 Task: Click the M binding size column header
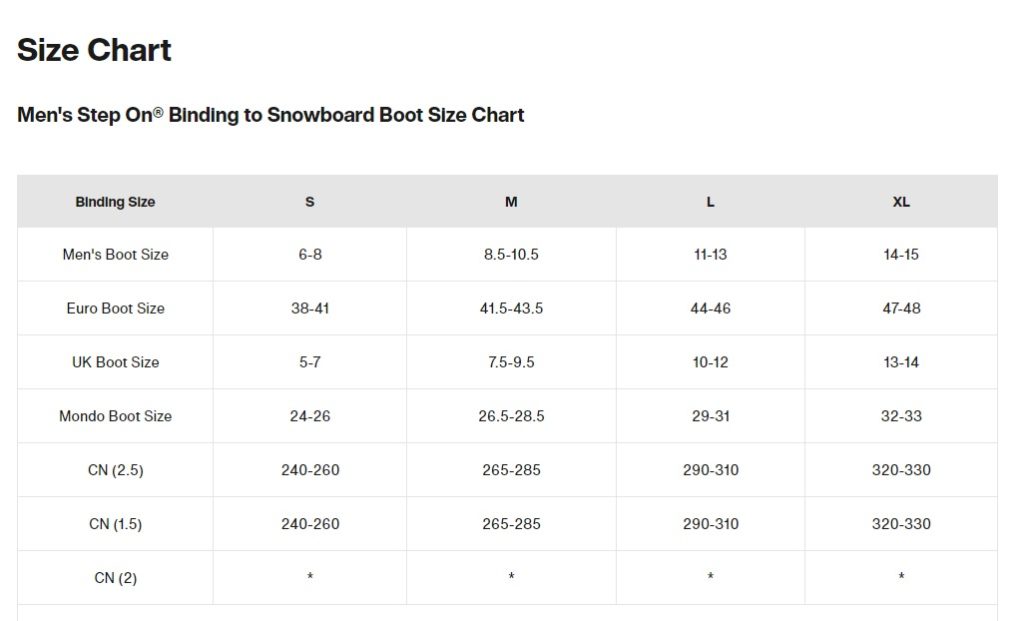click(x=511, y=202)
